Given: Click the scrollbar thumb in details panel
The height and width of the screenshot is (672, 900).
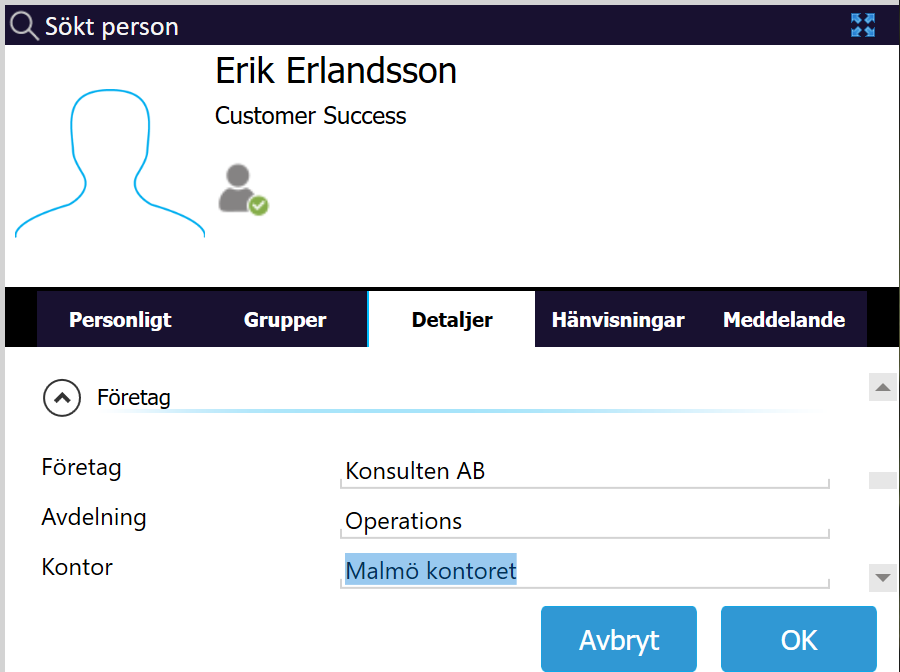Looking at the screenshot, I should pos(883,480).
